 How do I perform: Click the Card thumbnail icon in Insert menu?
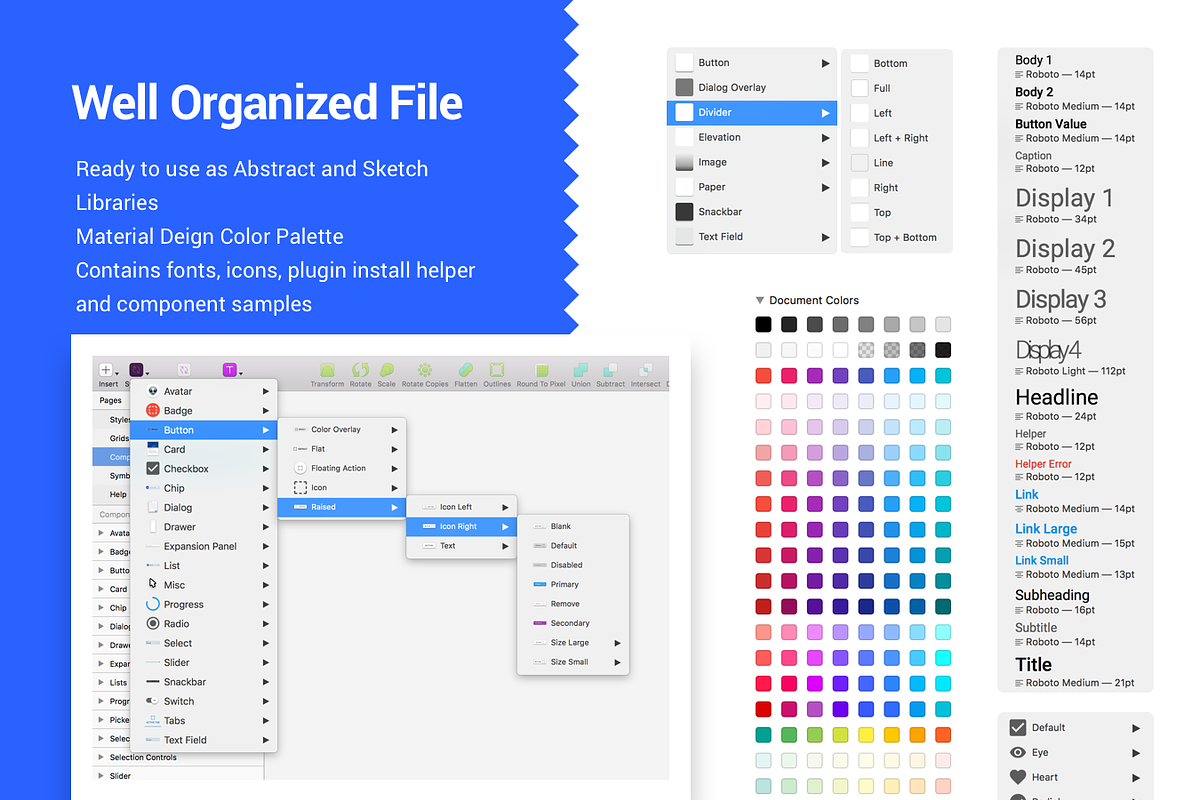click(153, 449)
